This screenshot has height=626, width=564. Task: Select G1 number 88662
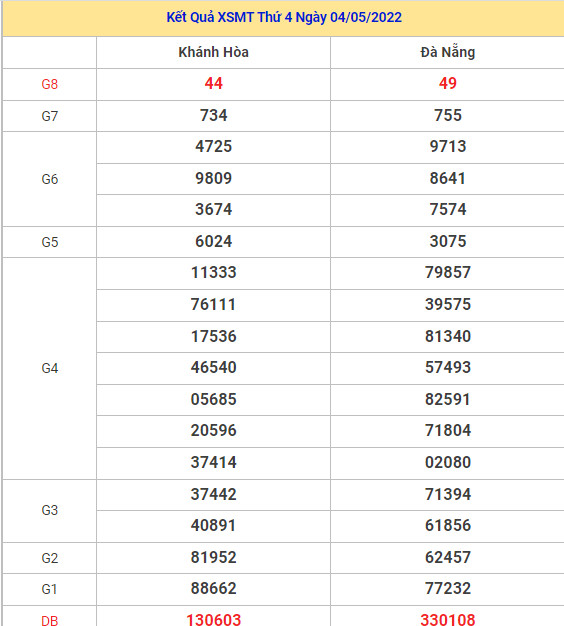[x=214, y=589]
